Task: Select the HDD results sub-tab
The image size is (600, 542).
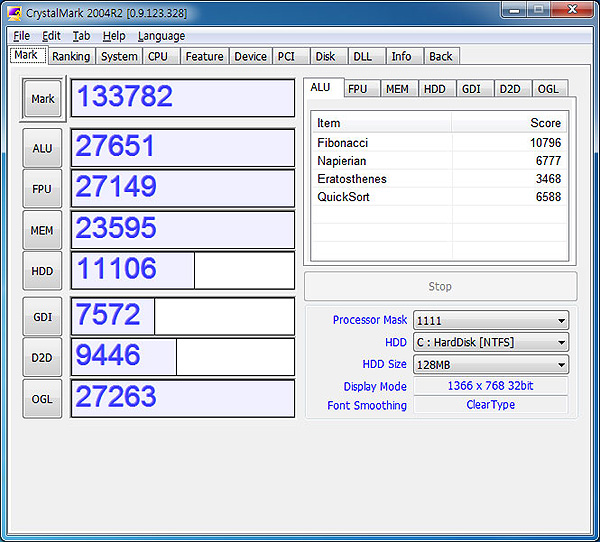Action: [437, 89]
